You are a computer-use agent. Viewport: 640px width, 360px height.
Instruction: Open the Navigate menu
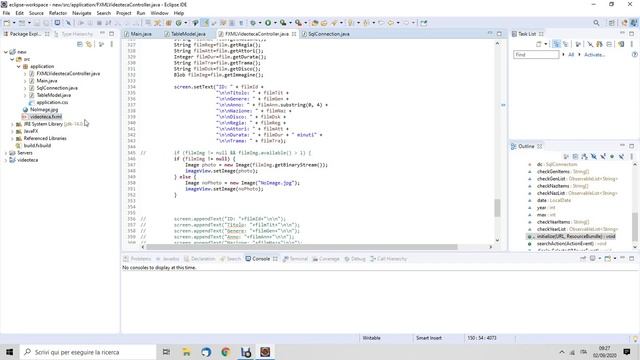click(x=82, y=13)
